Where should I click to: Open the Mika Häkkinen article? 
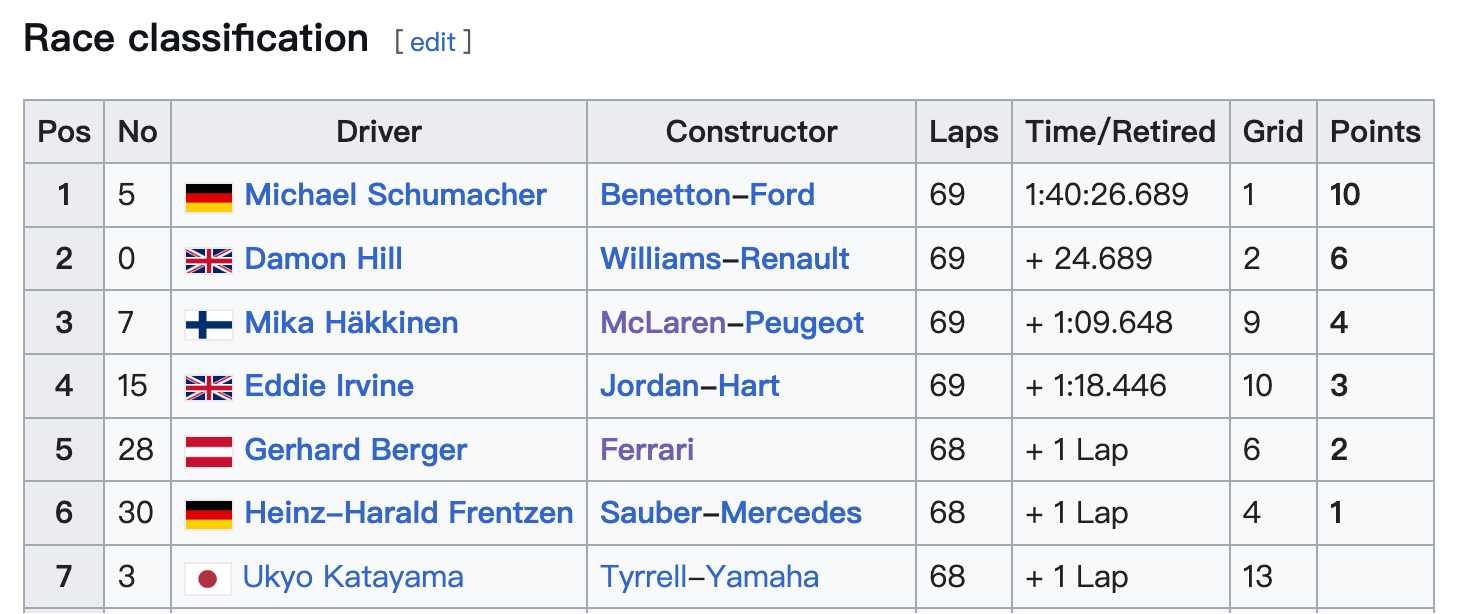[x=352, y=323]
